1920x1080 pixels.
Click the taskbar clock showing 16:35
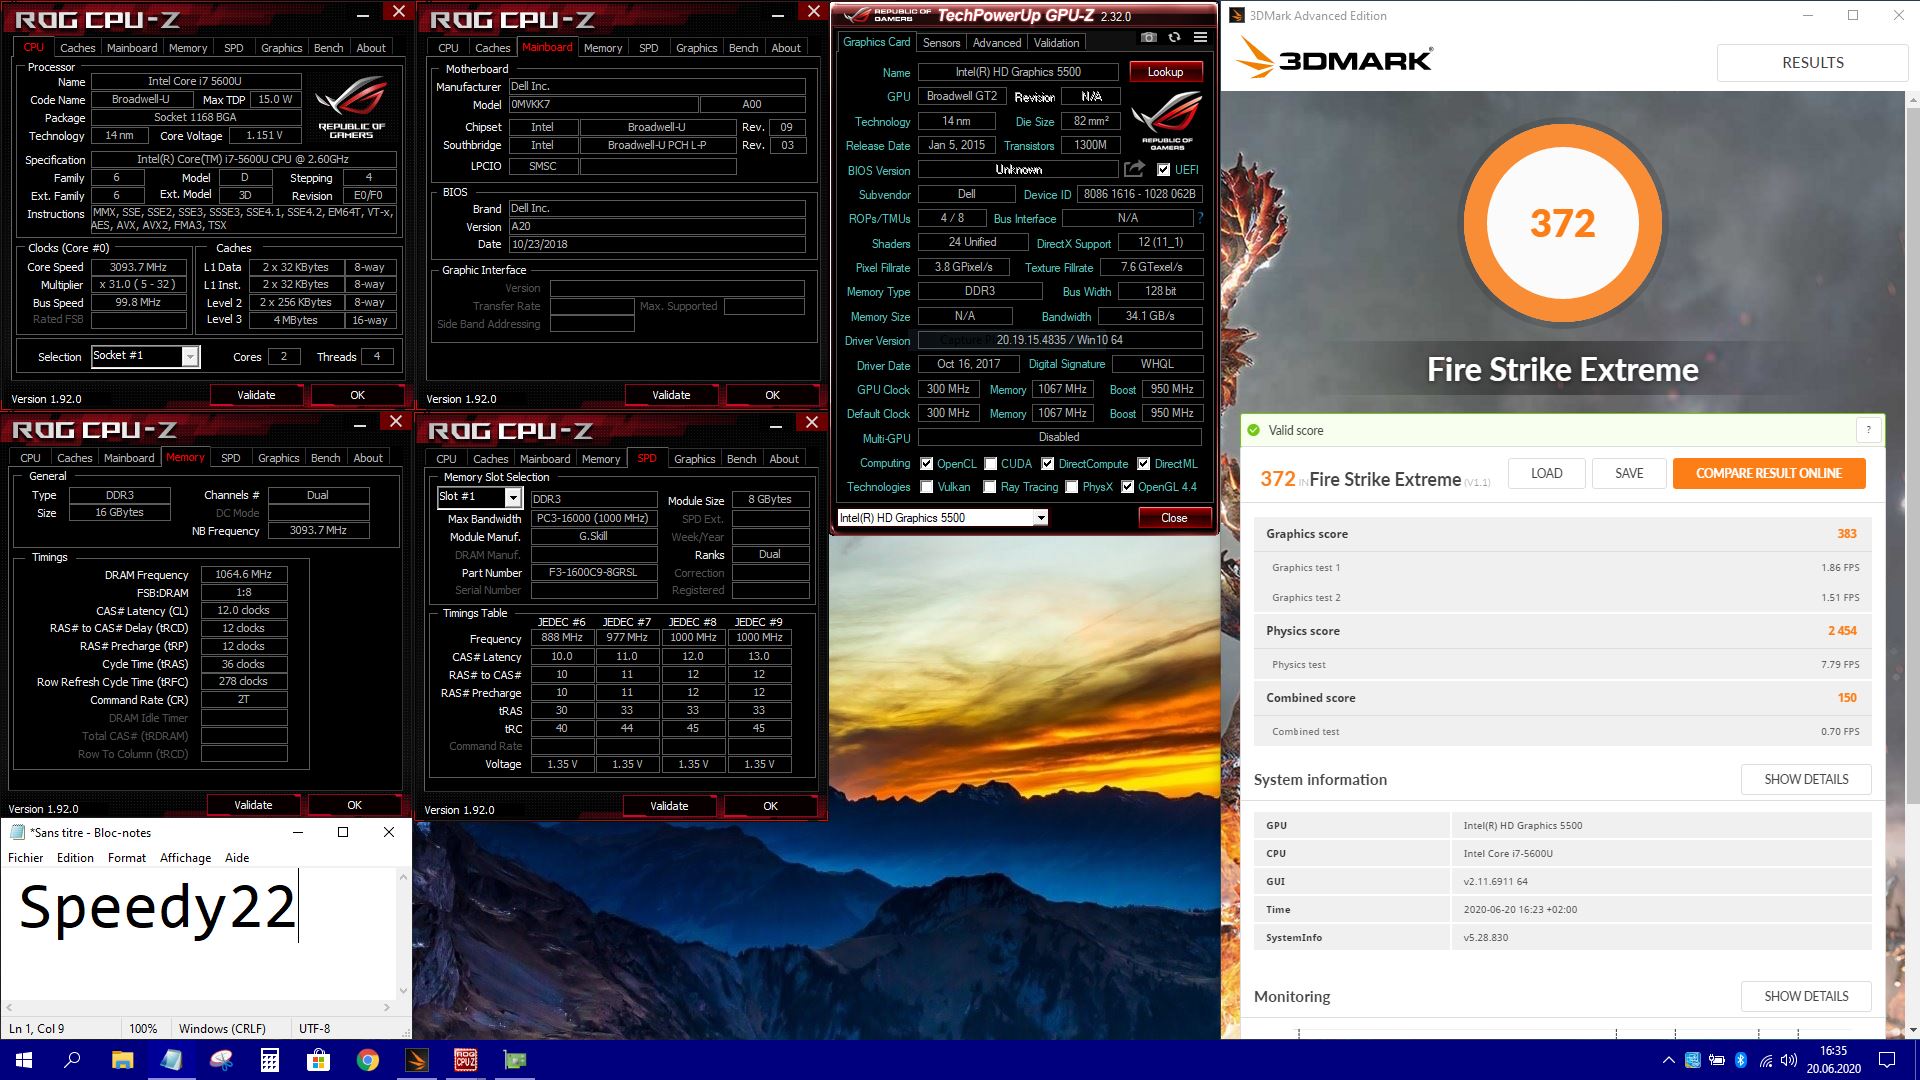pos(1833,1060)
